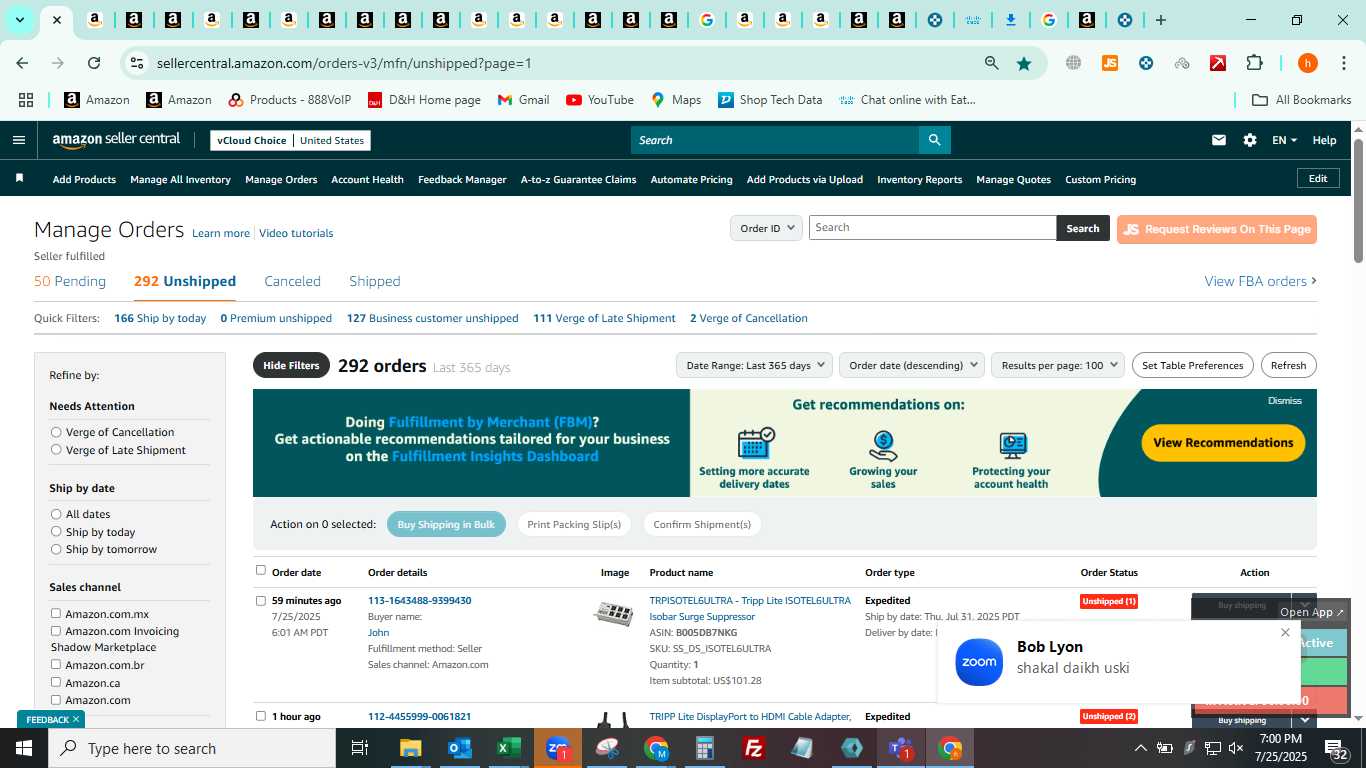This screenshot has height=768, width=1366.
Task: Click the Growing your sales icon
Action: [x=883, y=444]
